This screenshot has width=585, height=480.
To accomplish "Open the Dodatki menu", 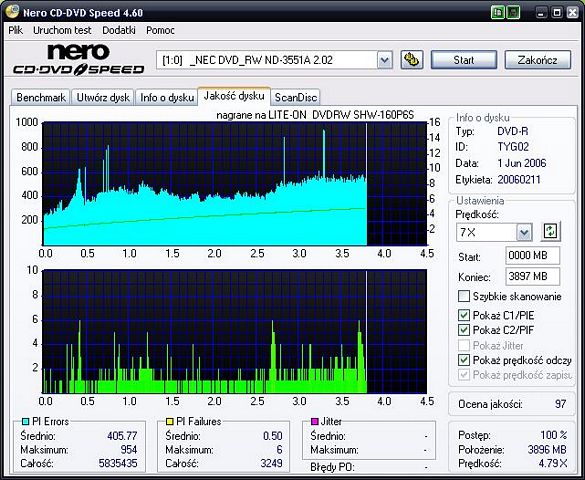I will tap(119, 30).
